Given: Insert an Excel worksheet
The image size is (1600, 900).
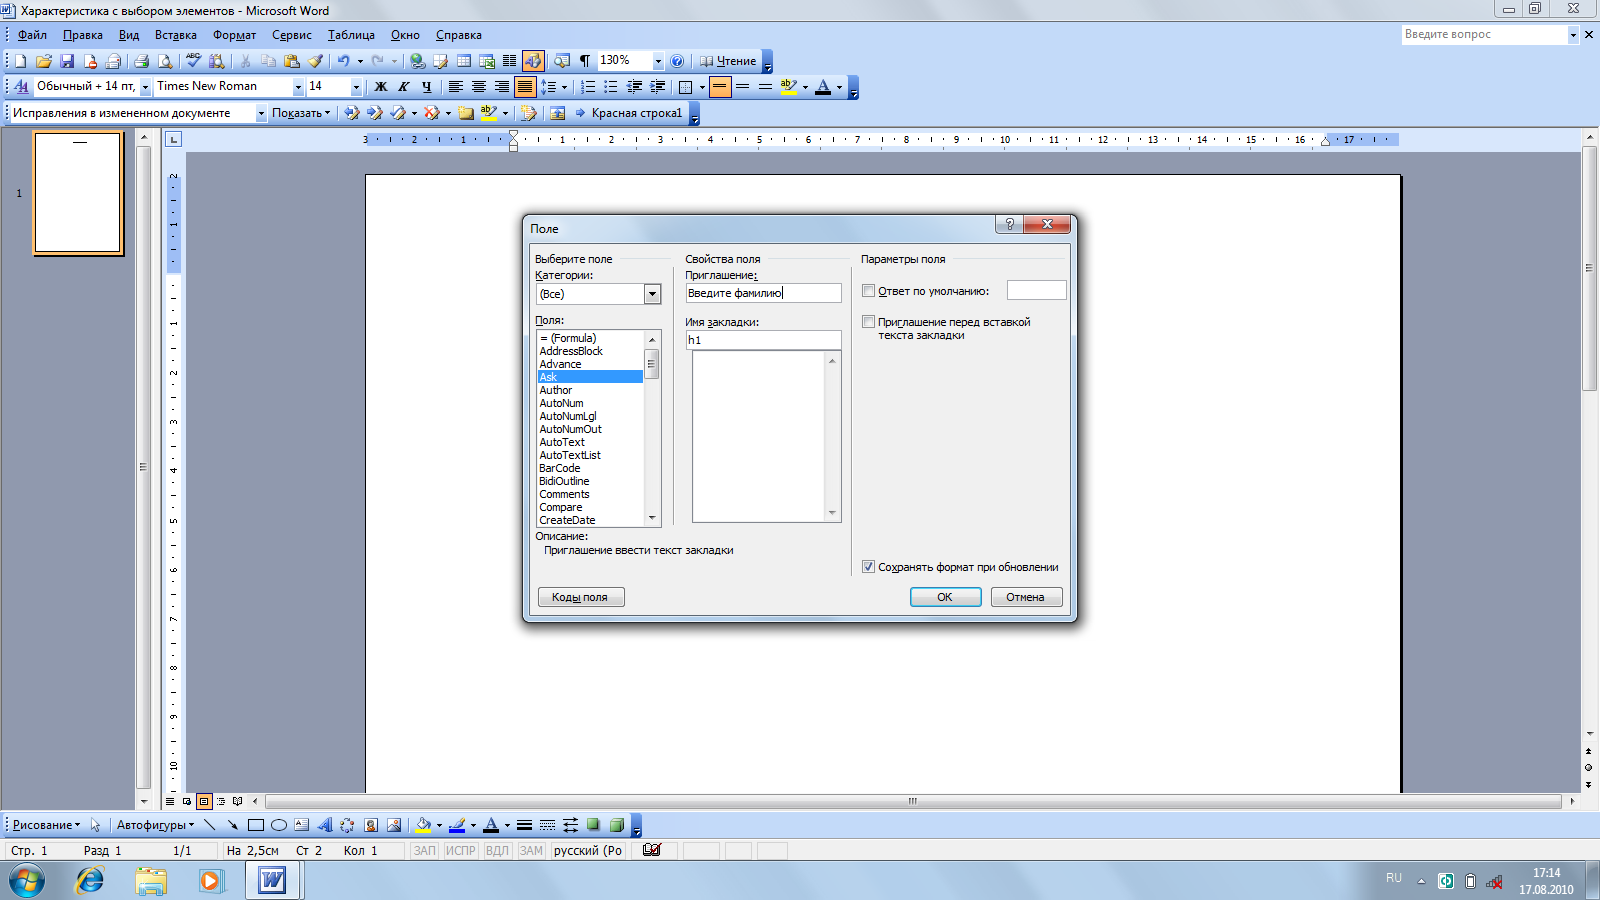Looking at the screenshot, I should [x=487, y=61].
